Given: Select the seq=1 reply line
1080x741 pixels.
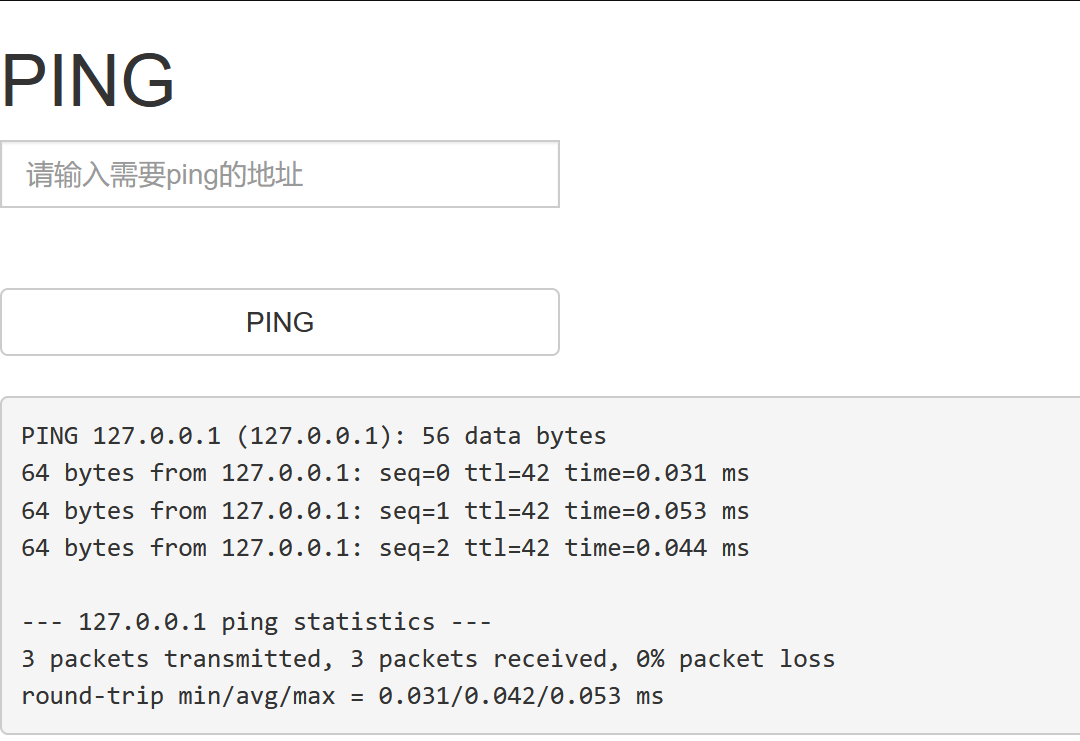Looking at the screenshot, I should [x=385, y=511].
